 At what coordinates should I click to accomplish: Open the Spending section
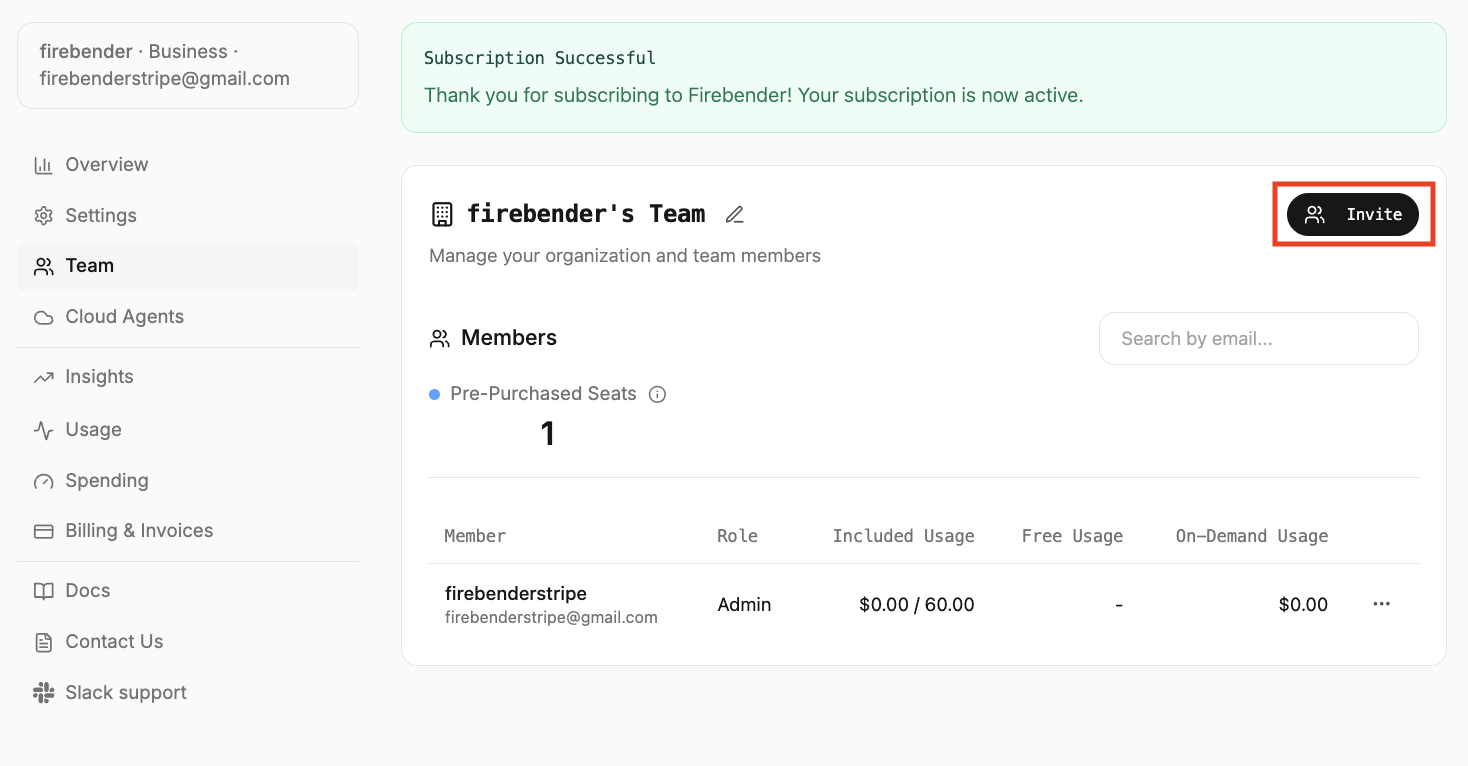(106, 481)
